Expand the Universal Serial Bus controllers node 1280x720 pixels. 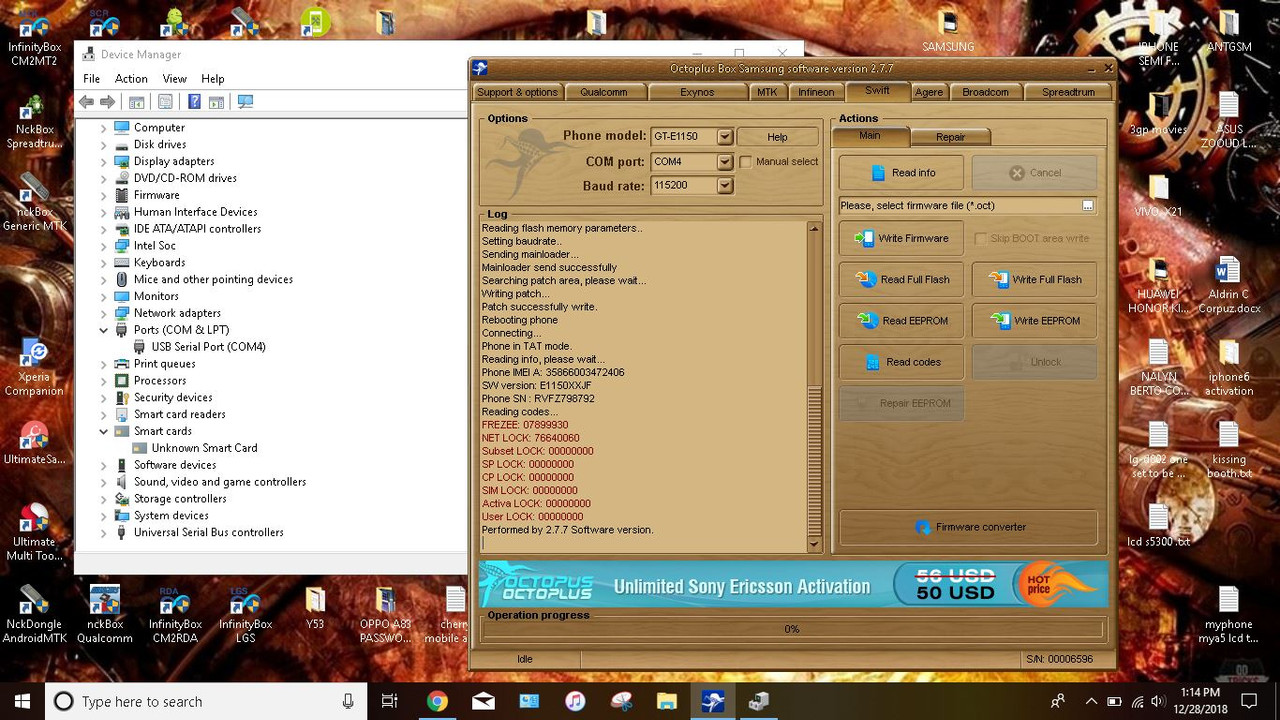coord(103,532)
